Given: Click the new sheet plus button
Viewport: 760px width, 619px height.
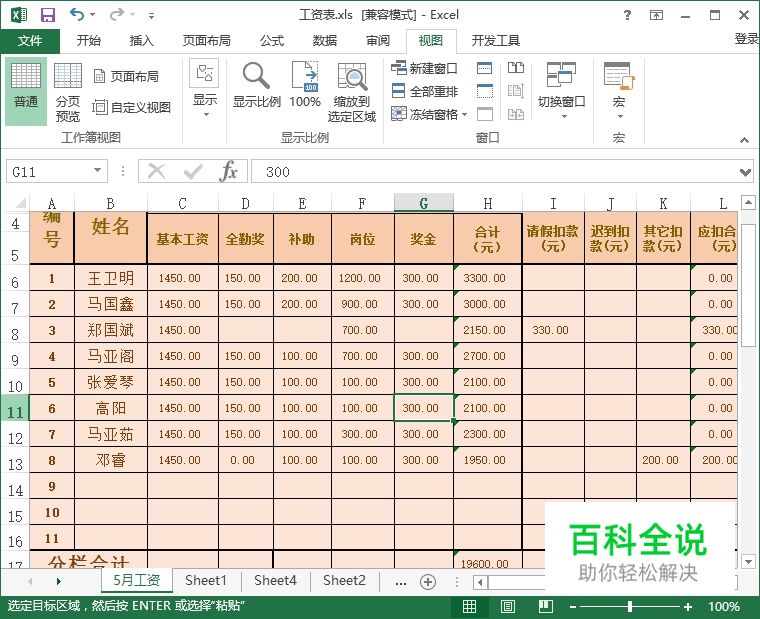Looking at the screenshot, I should click(428, 582).
